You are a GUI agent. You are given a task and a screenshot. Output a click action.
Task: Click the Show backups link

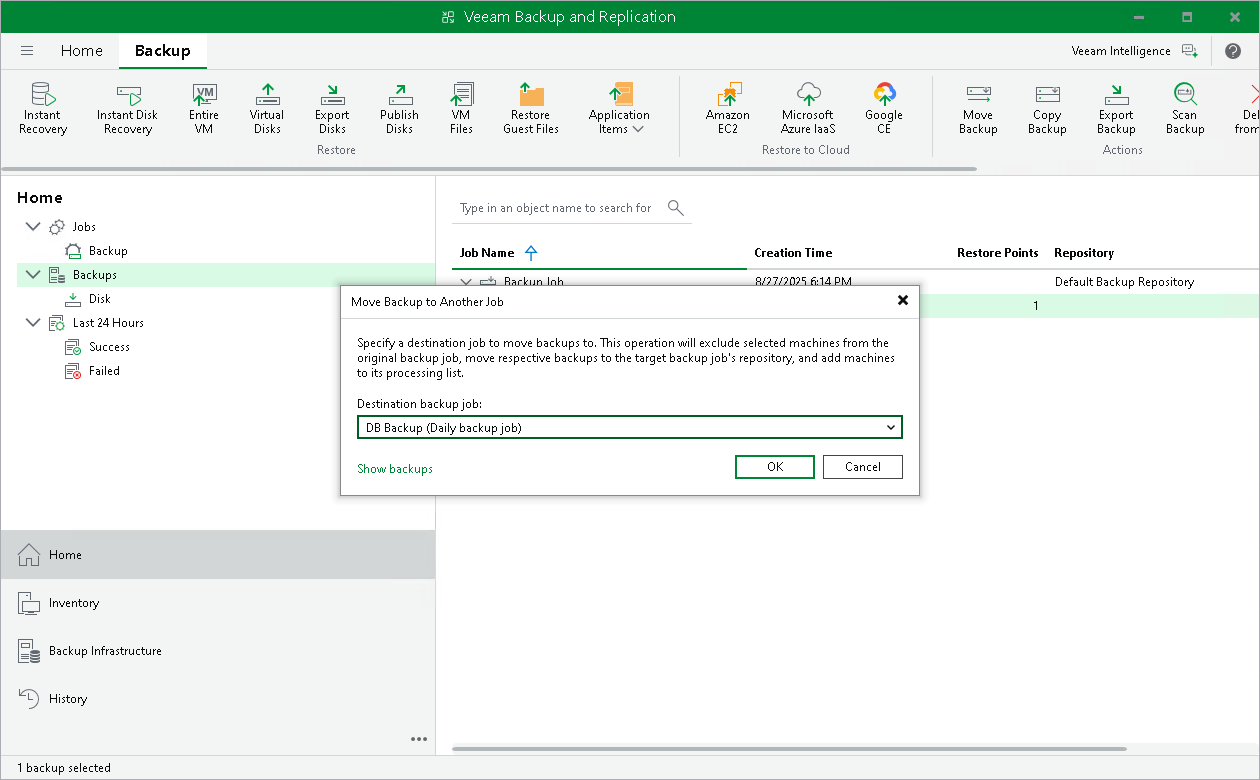coord(395,469)
